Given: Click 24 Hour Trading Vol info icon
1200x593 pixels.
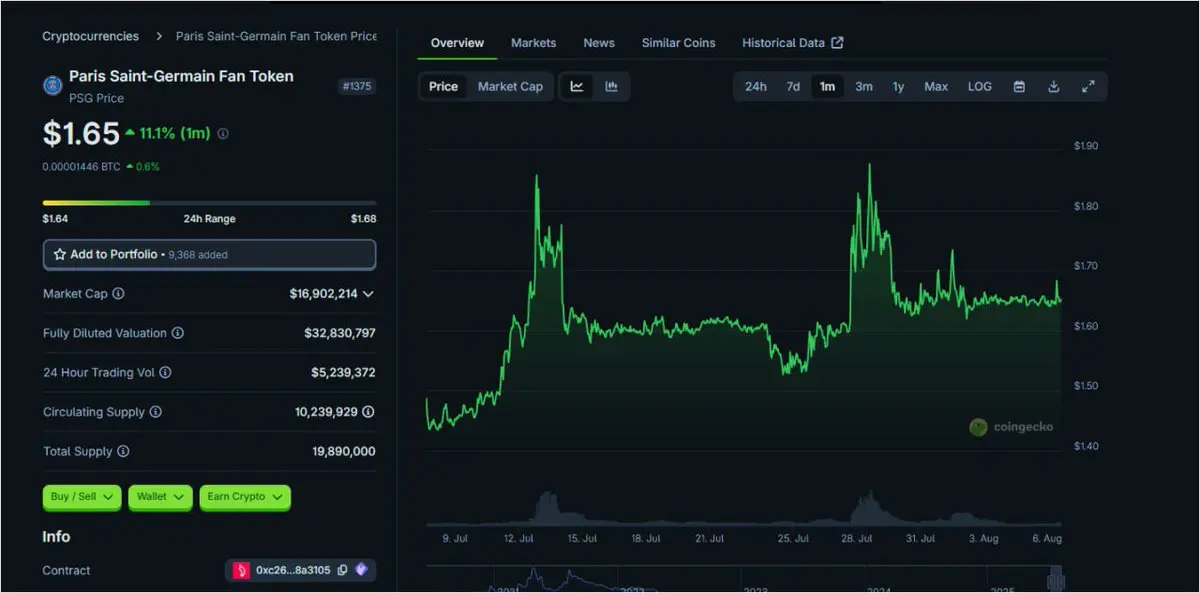Looking at the screenshot, I should (165, 372).
